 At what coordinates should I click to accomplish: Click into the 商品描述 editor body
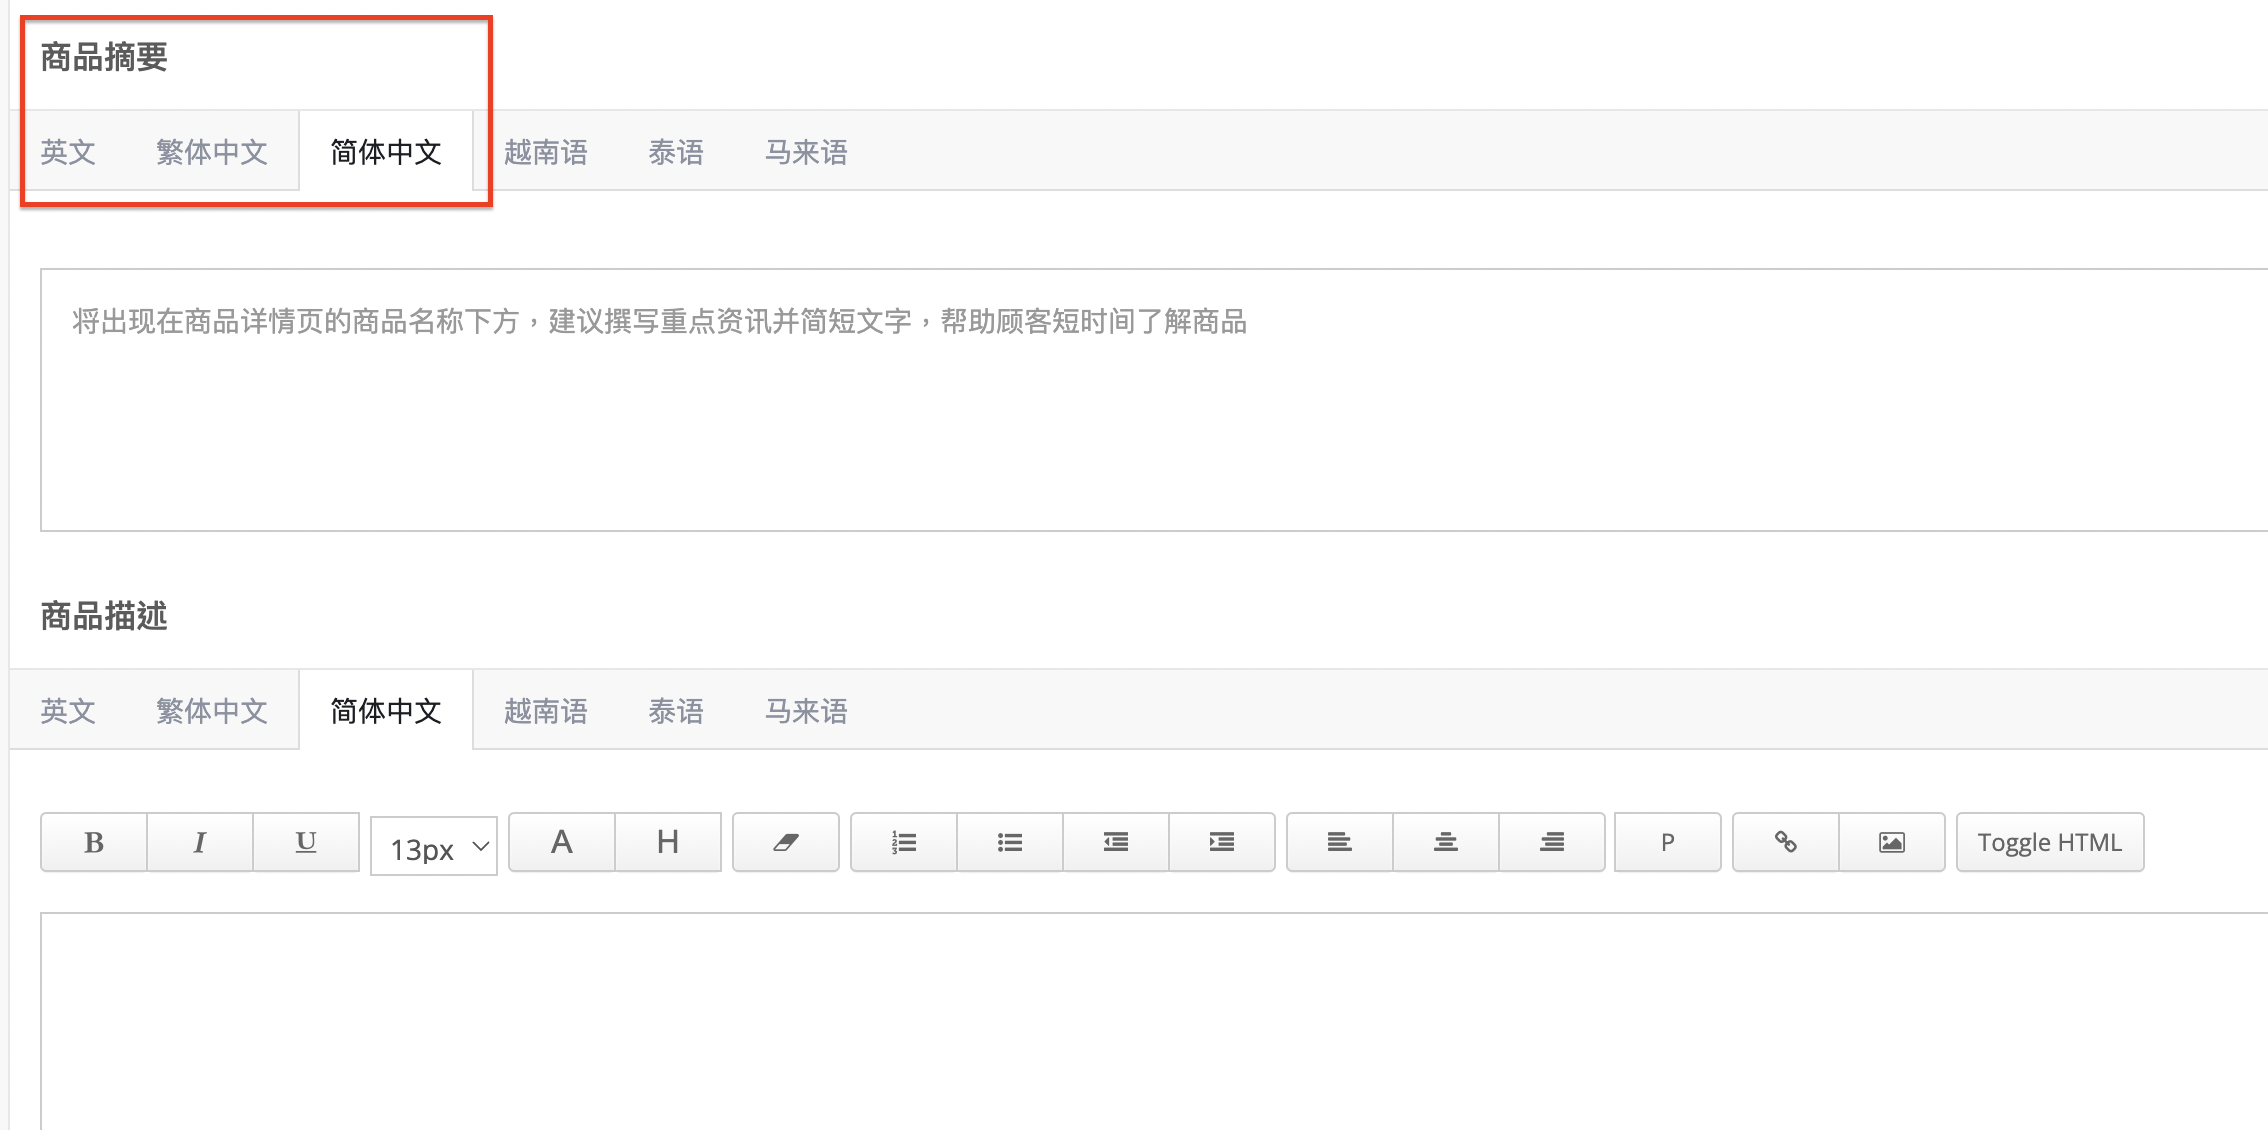pyautogui.click(x=1154, y=1022)
